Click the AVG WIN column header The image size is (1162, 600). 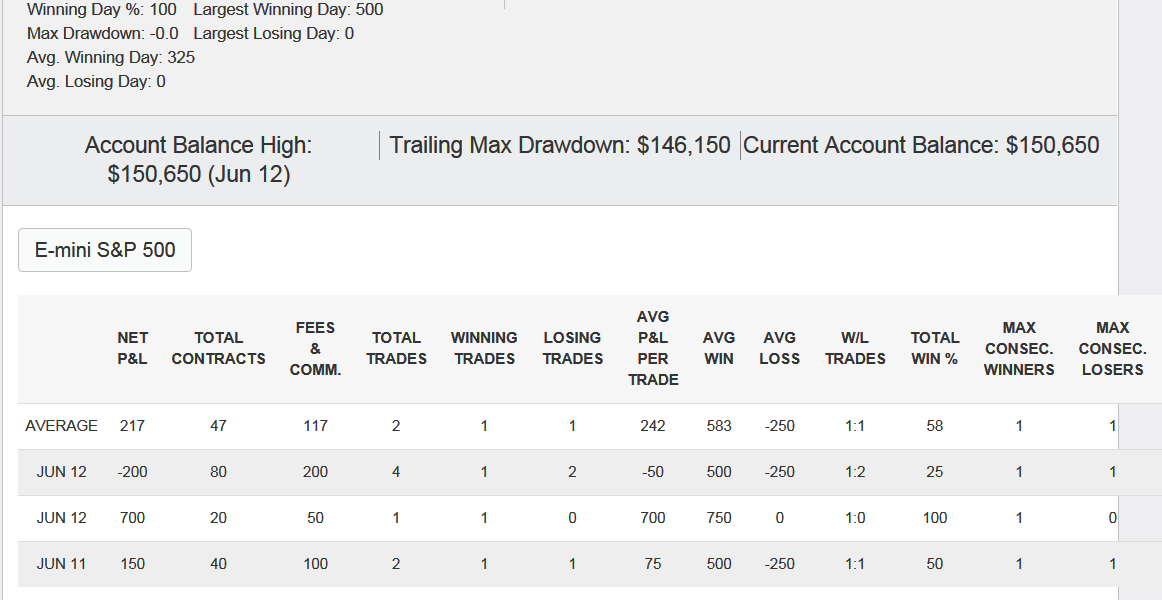[718, 348]
